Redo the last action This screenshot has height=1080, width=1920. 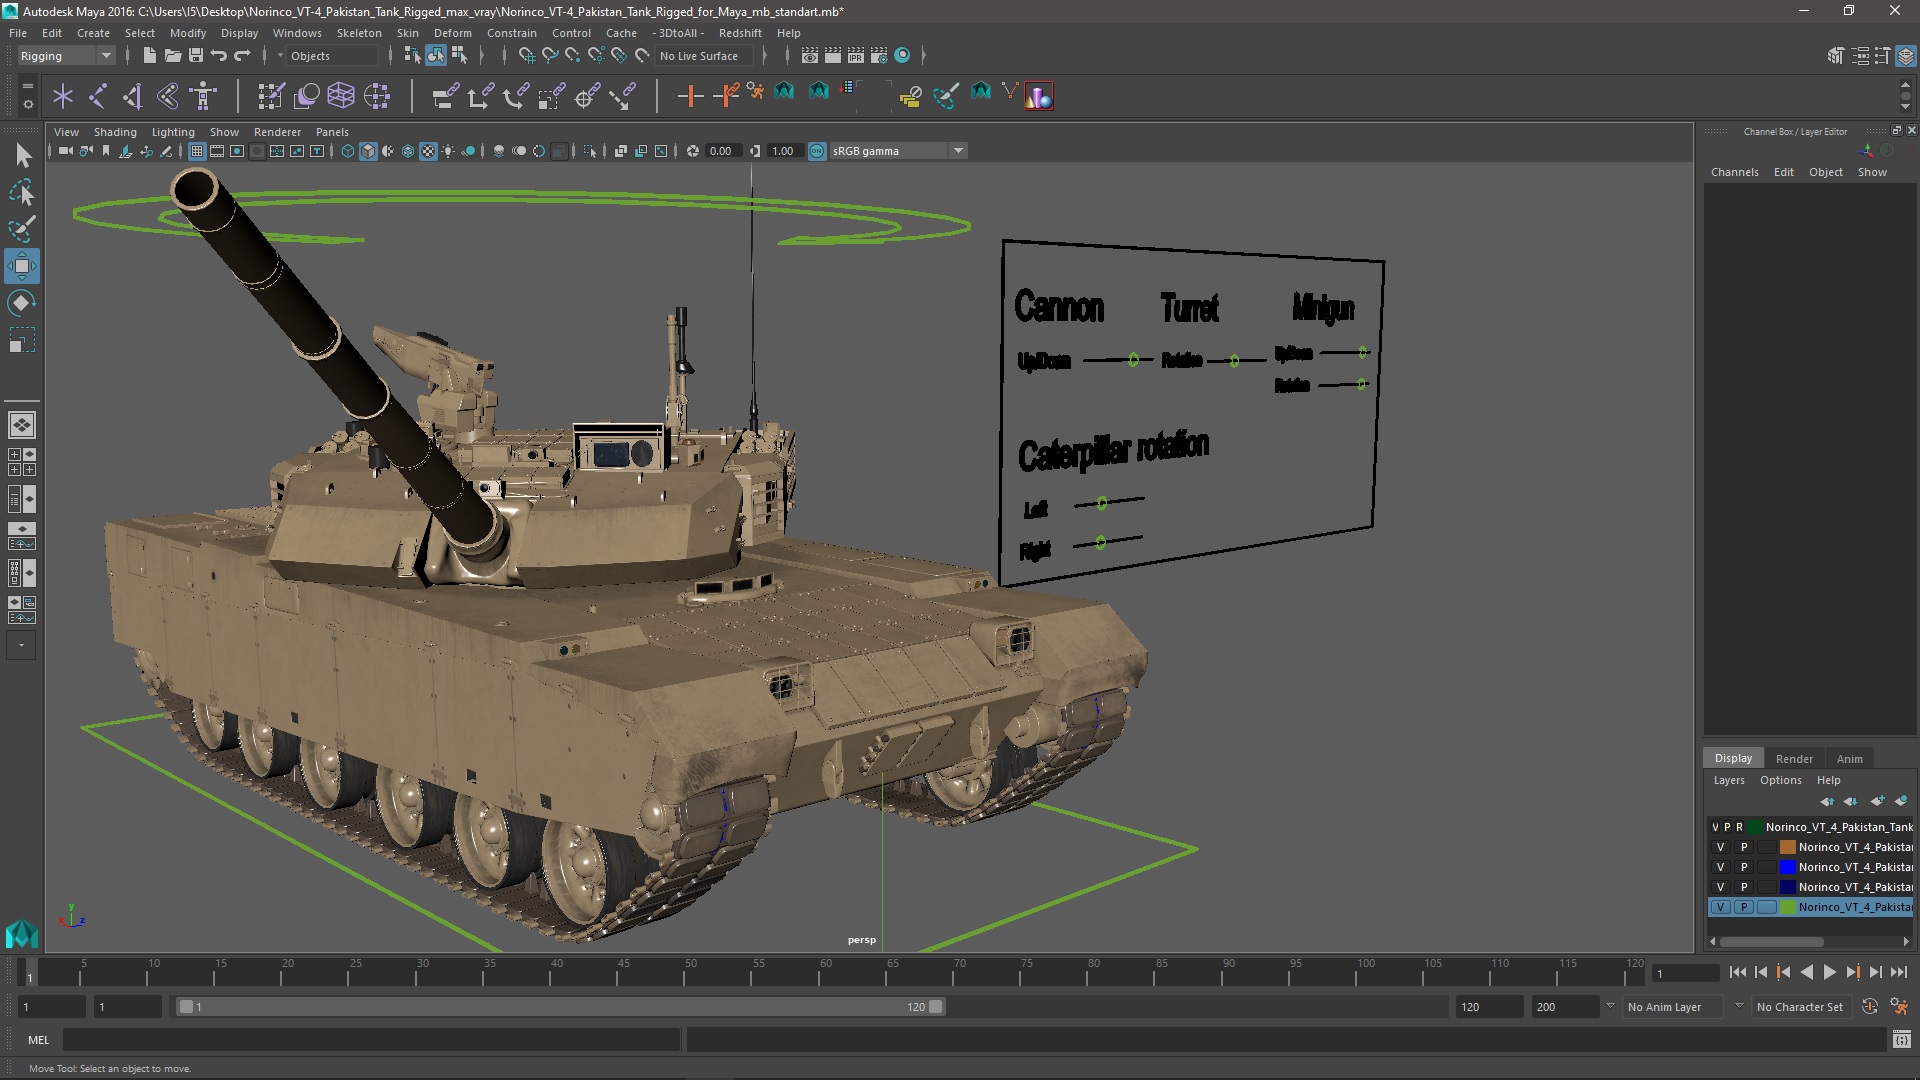(x=242, y=56)
